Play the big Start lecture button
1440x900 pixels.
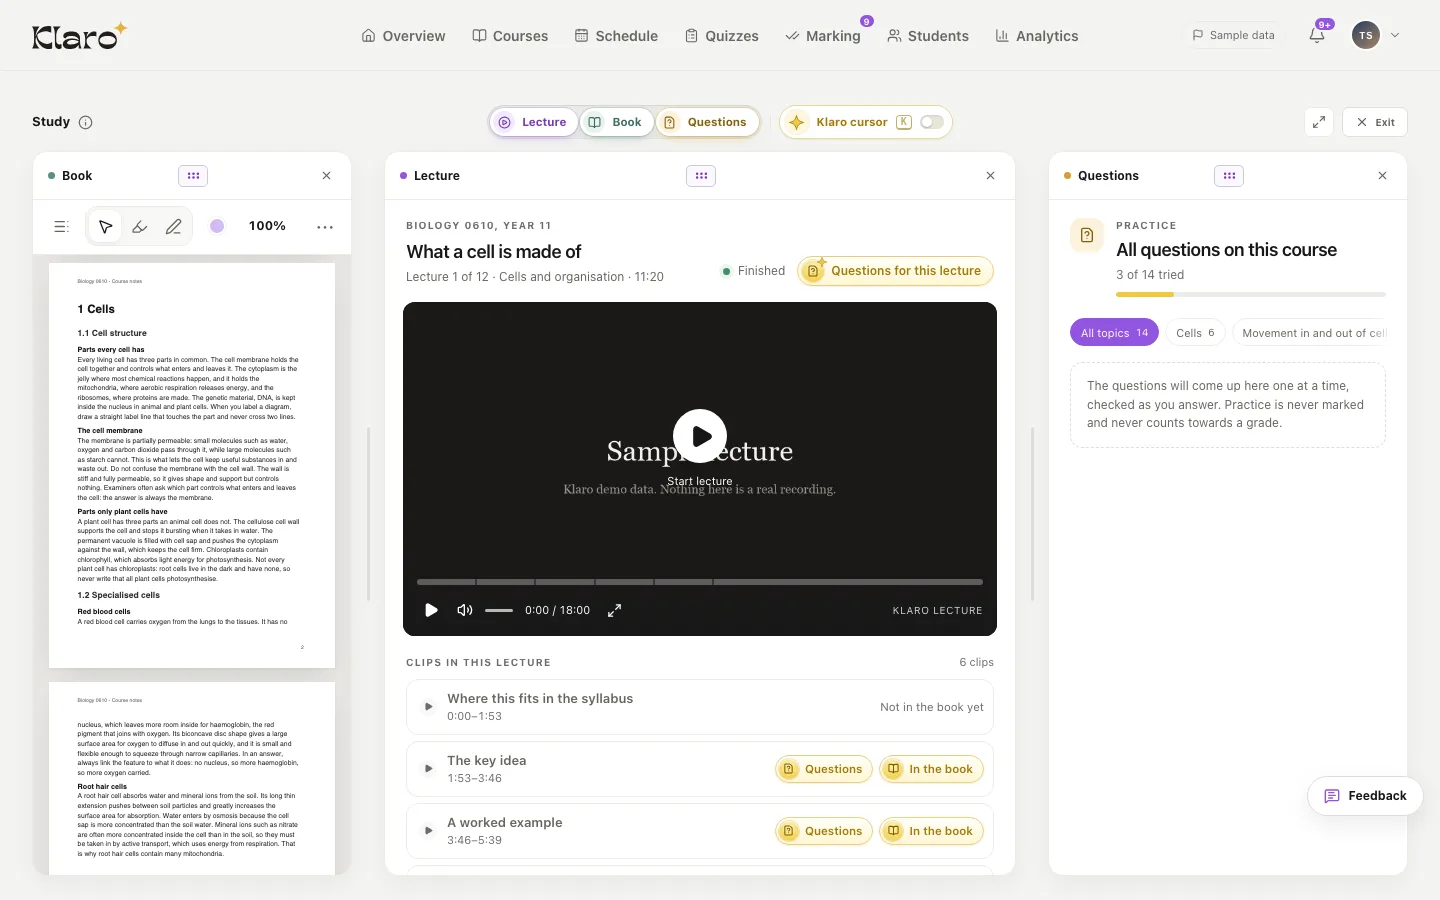[700, 436]
